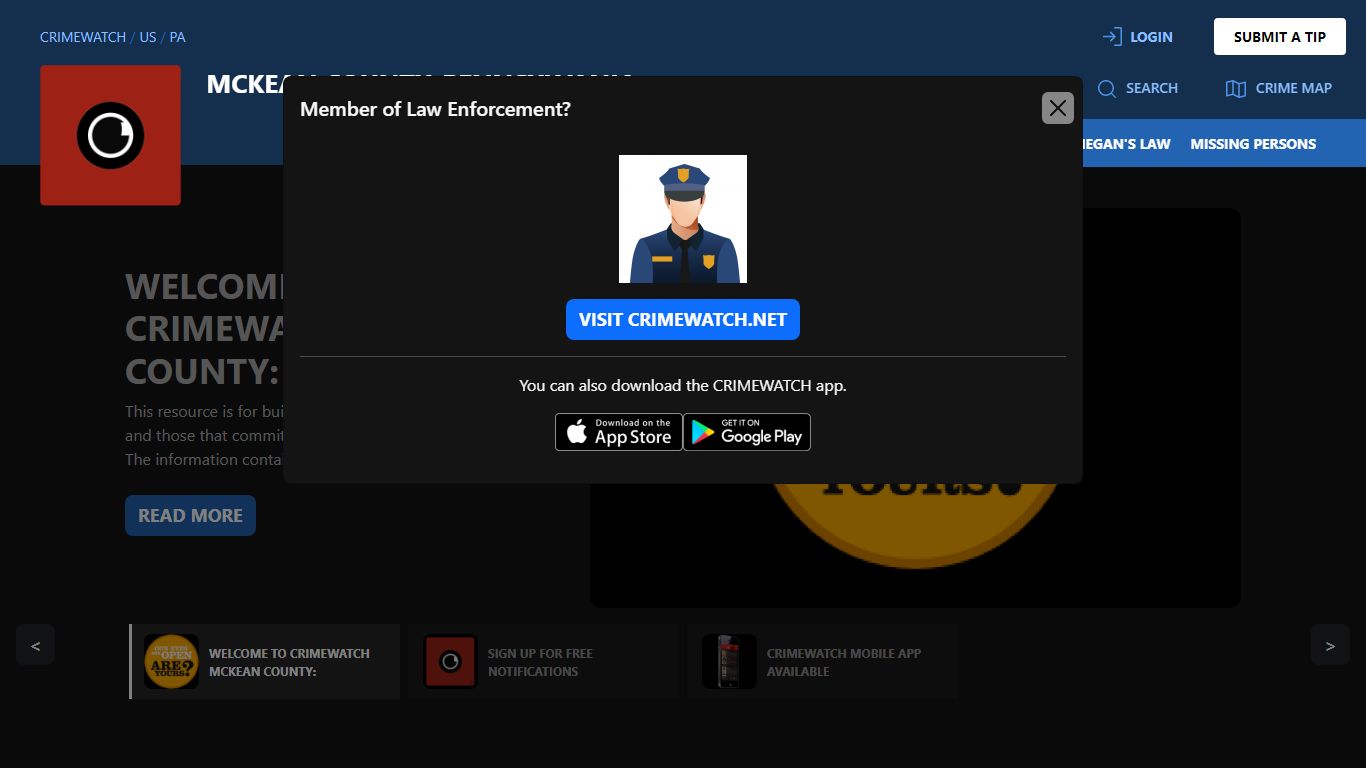Screen dimensions: 1366x768
Task: Click the PA breadcrumb link
Action: [x=177, y=37]
